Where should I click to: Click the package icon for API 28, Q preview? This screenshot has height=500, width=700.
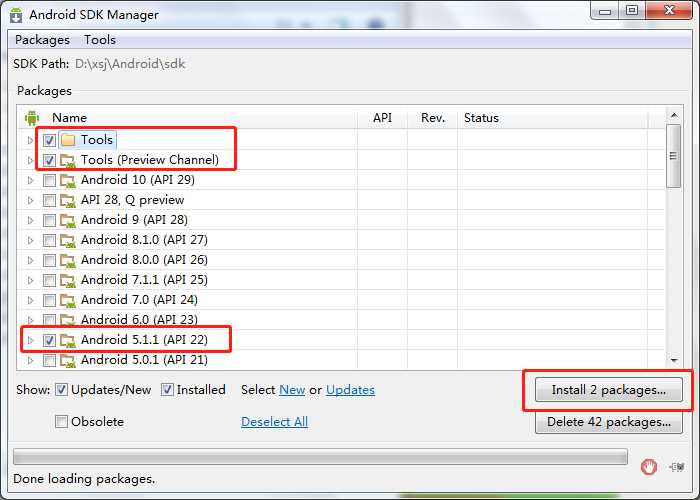click(67, 200)
